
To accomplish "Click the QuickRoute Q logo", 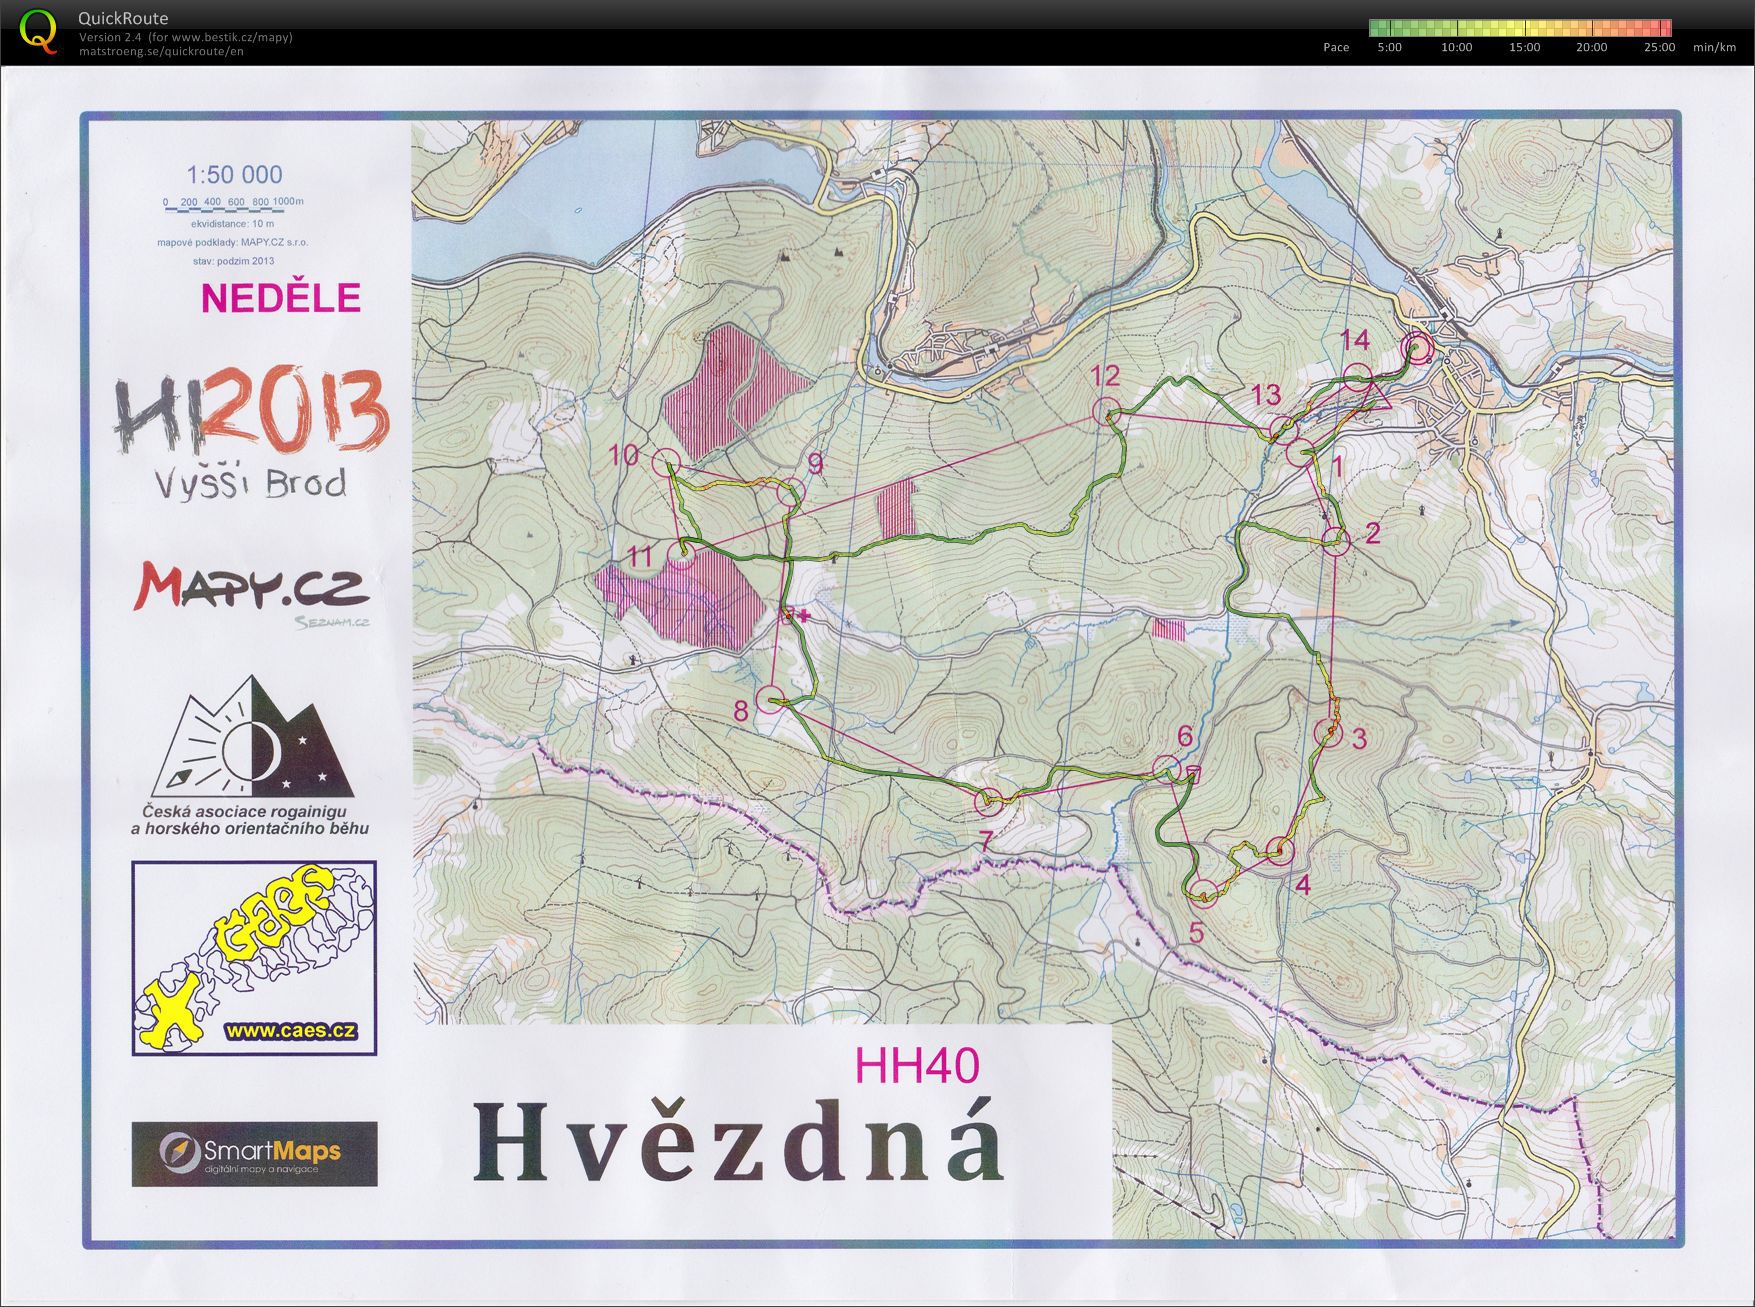I will (39, 30).
